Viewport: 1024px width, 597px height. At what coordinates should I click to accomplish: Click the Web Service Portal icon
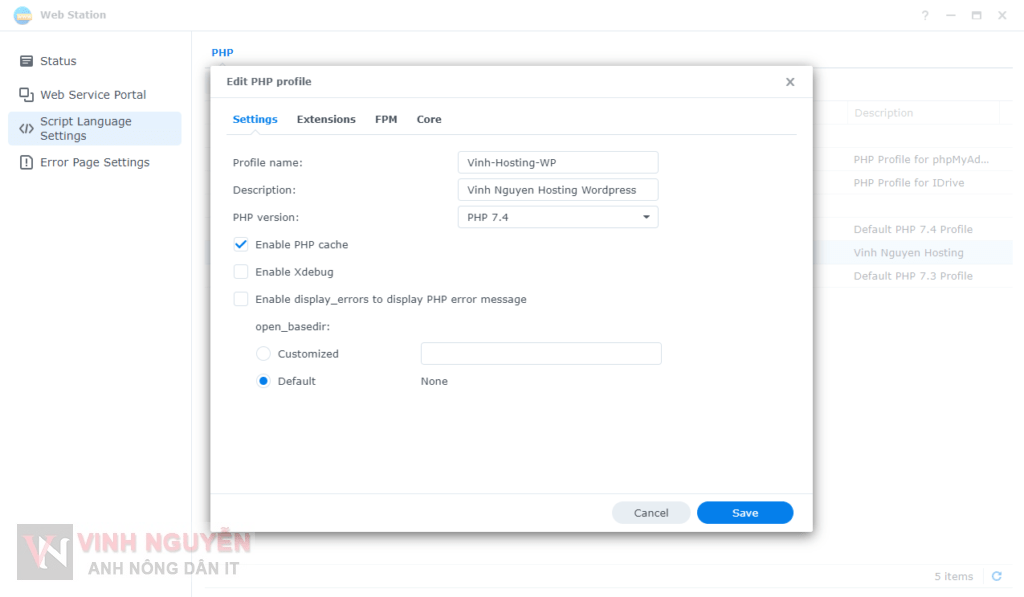27,95
